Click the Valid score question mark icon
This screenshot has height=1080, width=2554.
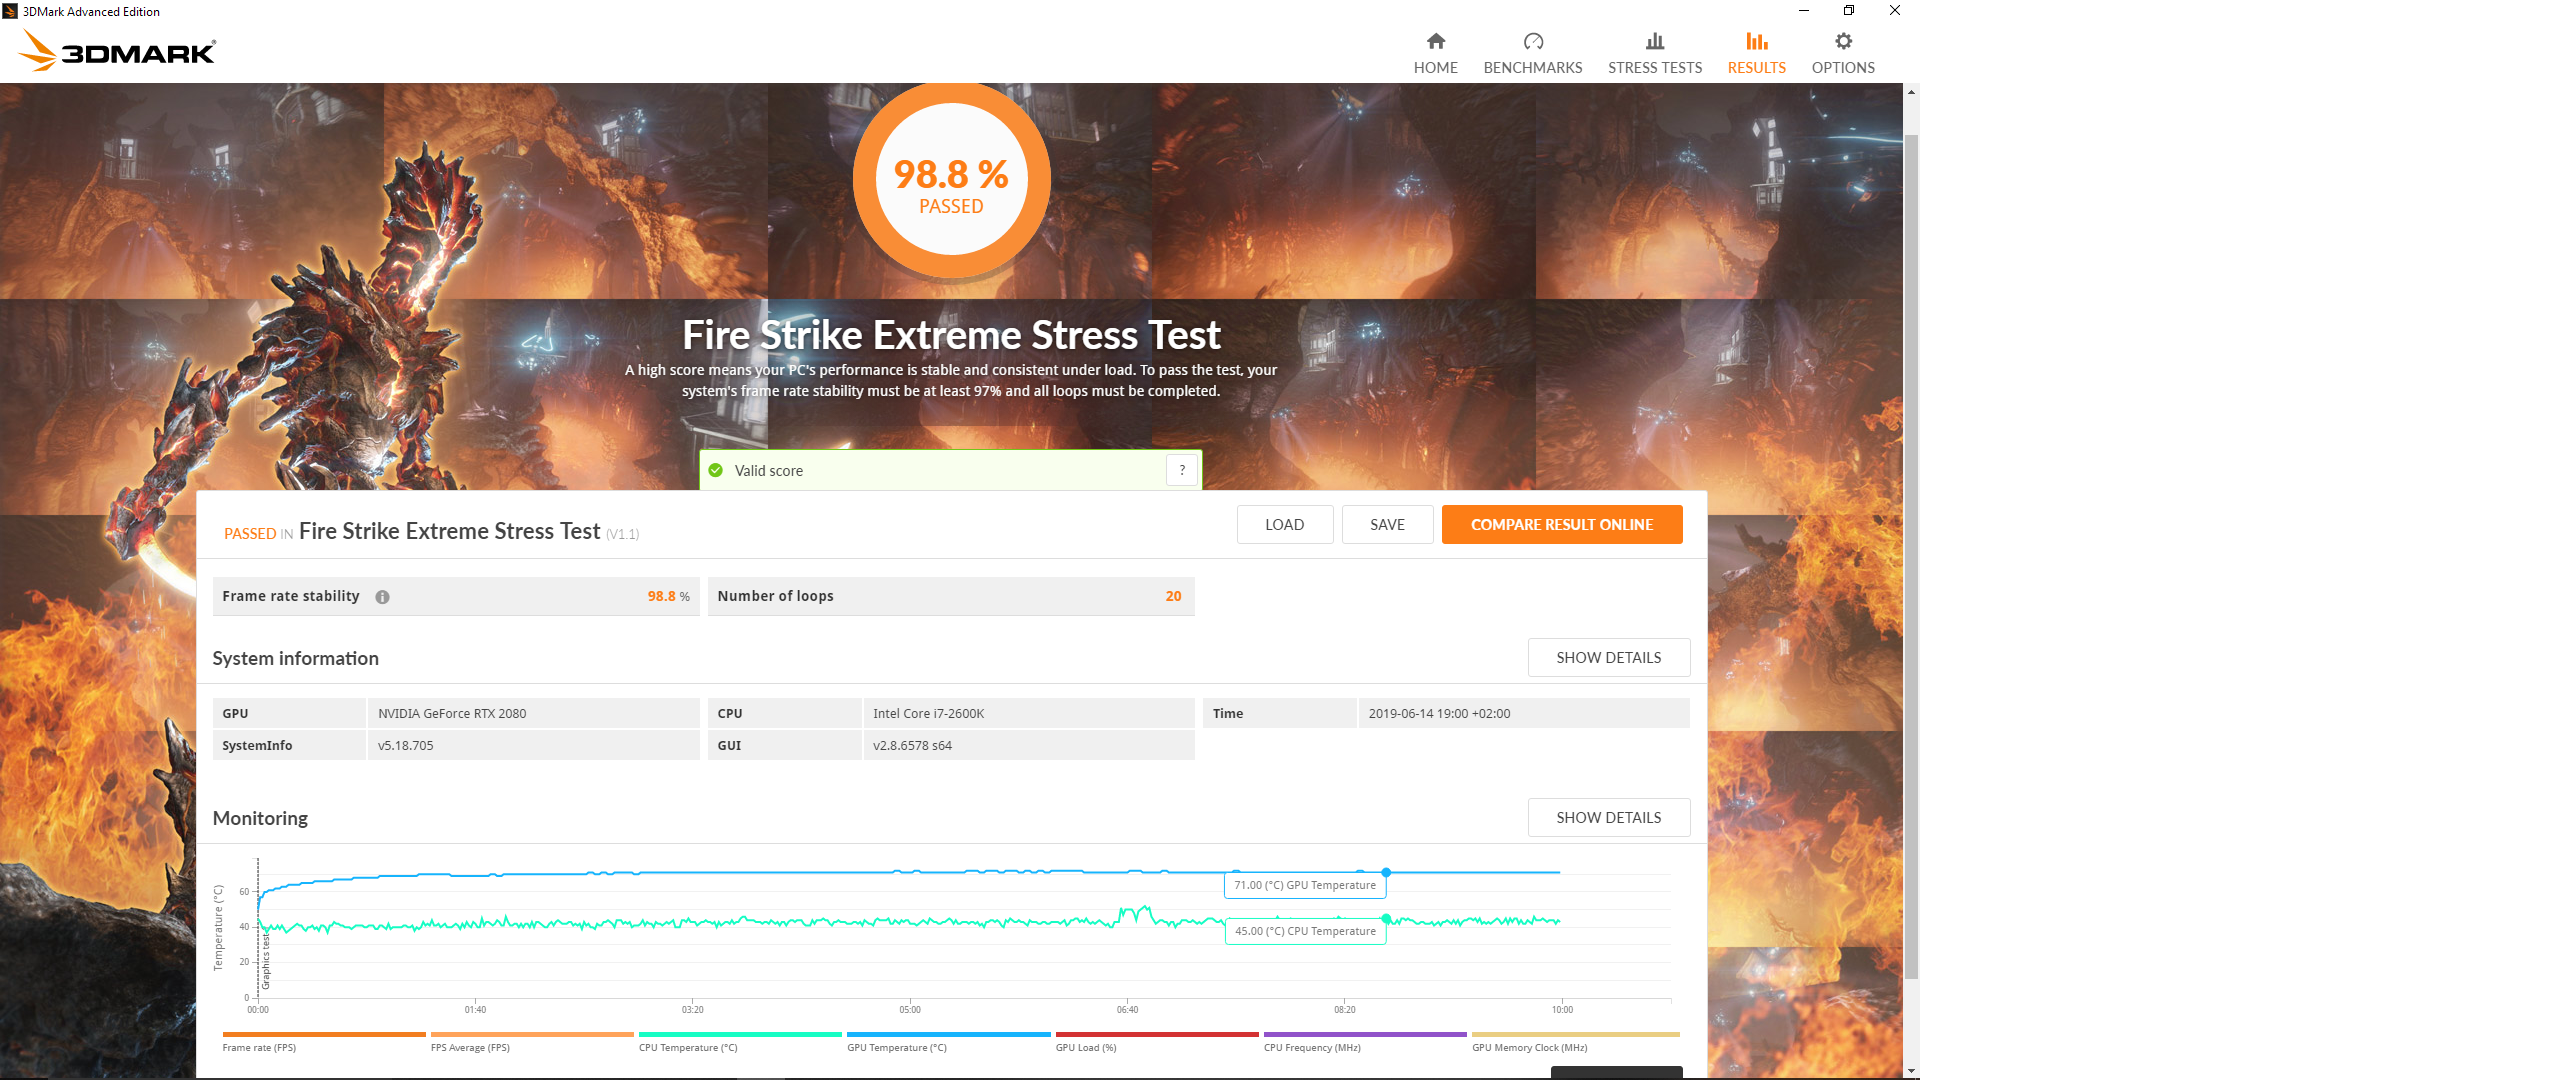(1181, 470)
